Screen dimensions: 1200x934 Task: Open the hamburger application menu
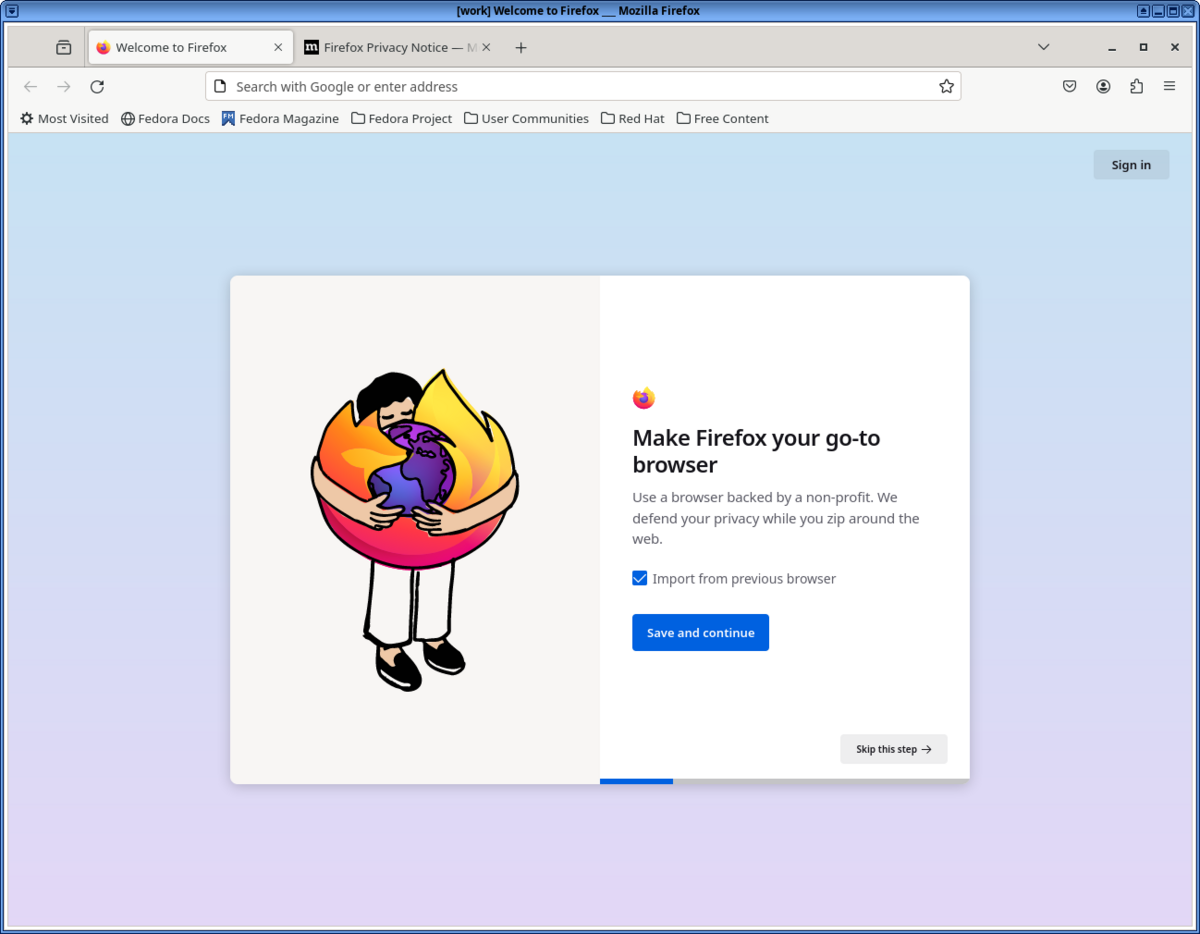1169,86
